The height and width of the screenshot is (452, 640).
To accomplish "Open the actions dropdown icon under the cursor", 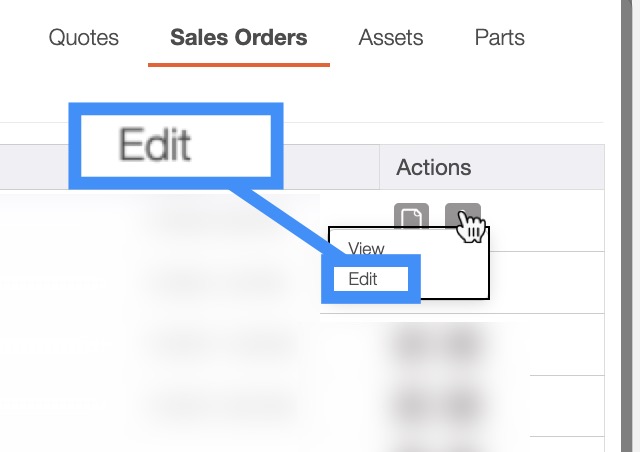I will pyautogui.click(x=462, y=218).
